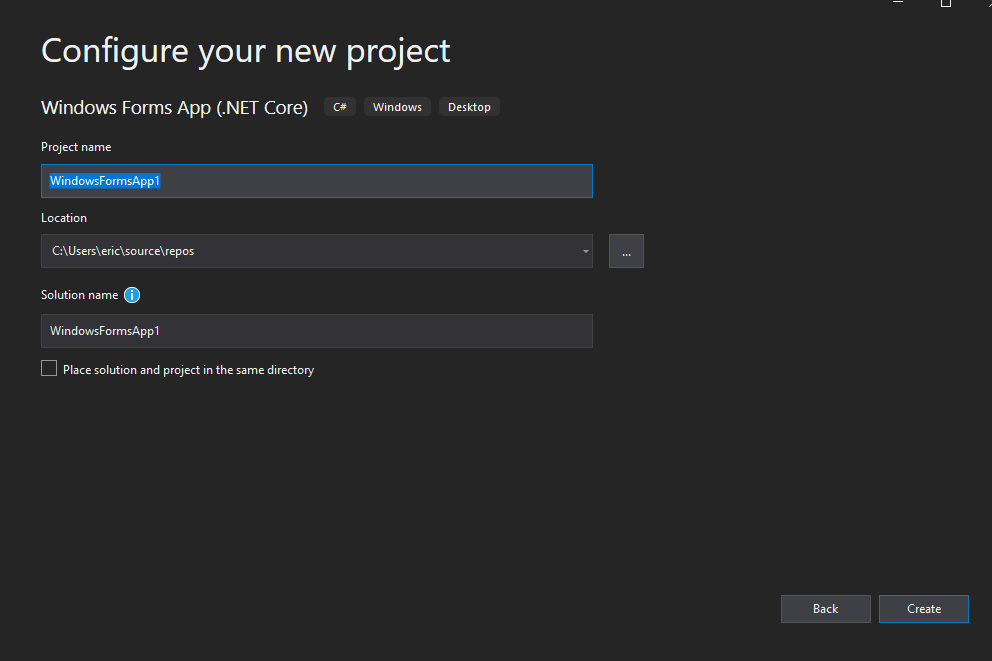Click the Location path combo box text
This screenshot has height=661, width=992.
tap(123, 251)
